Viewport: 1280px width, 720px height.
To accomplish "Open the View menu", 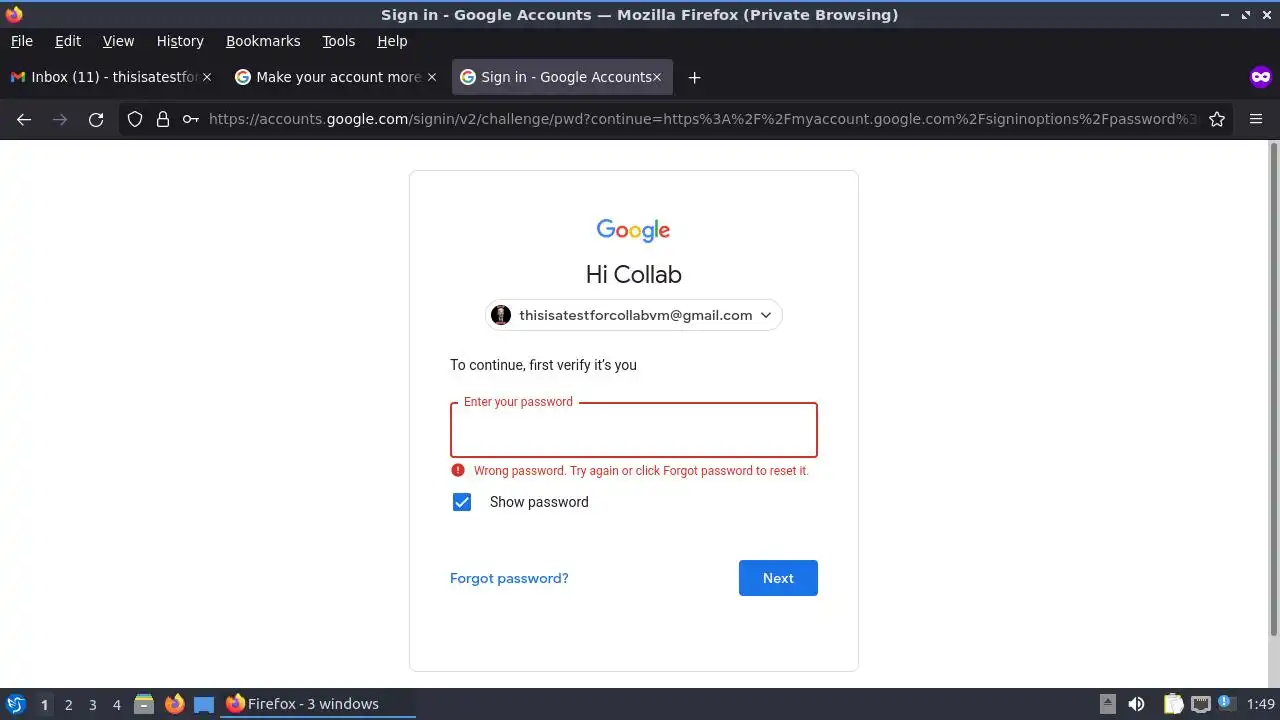I will 118,41.
